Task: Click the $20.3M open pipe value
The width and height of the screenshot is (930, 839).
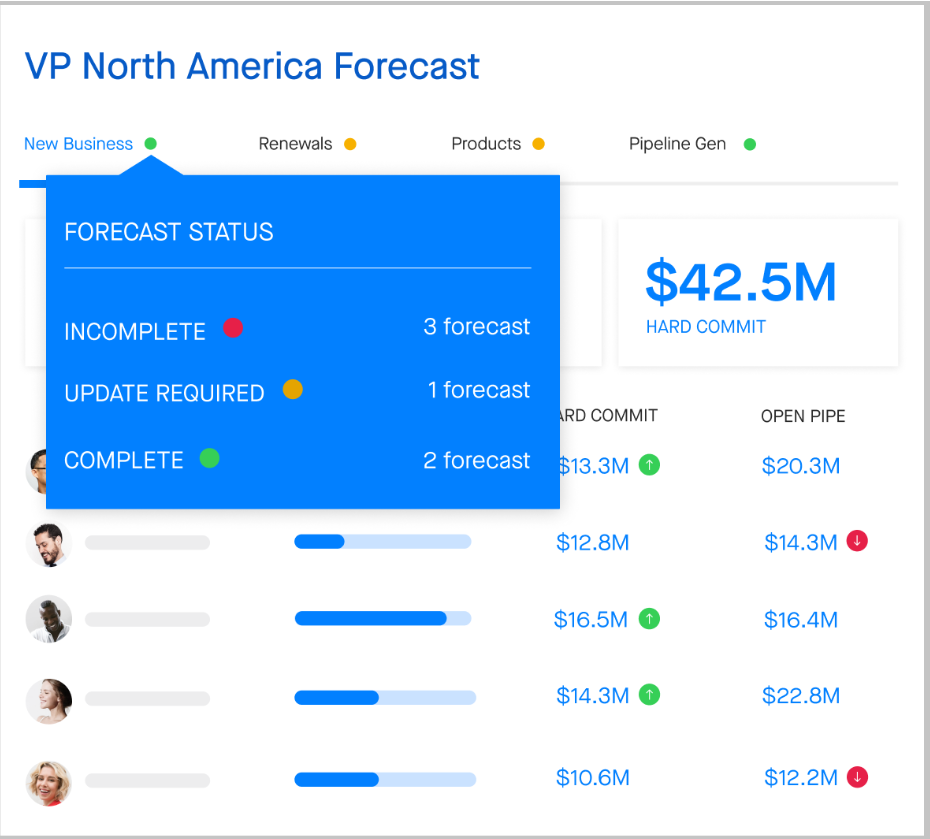Action: click(801, 466)
